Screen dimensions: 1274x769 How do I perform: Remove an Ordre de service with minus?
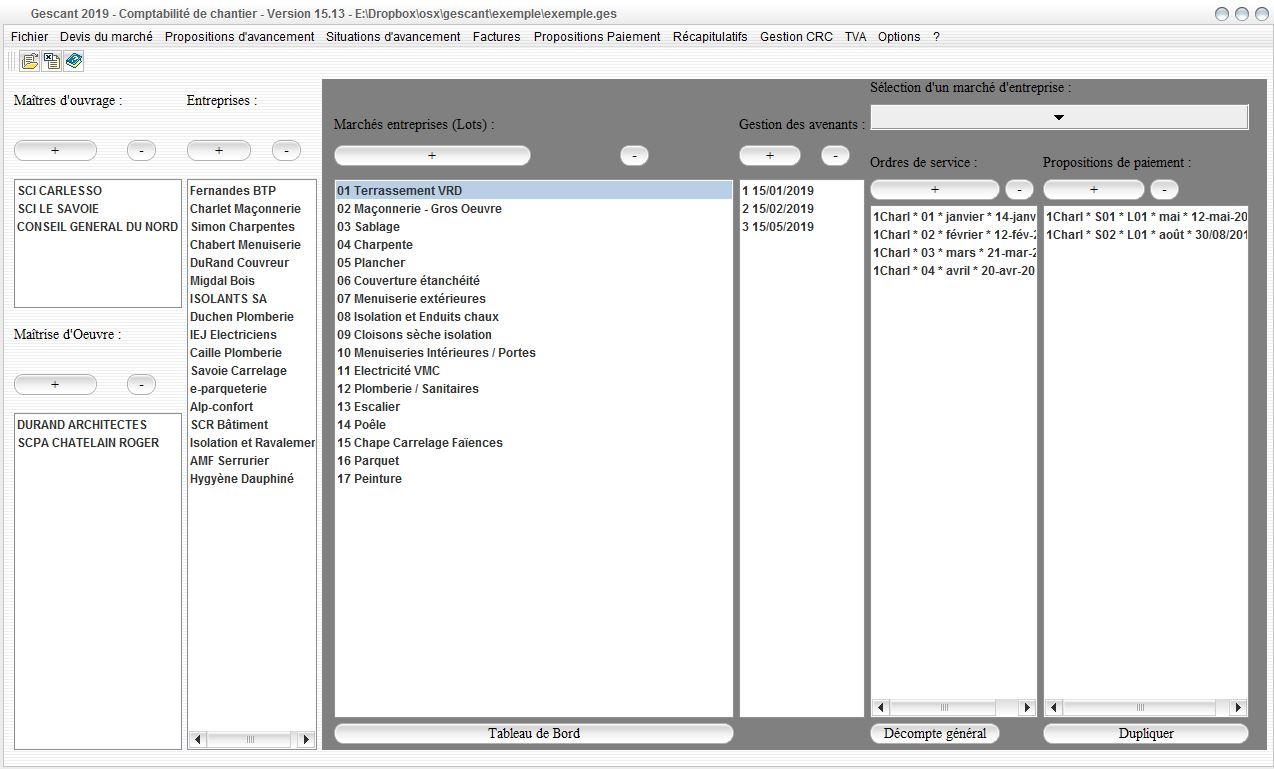tap(1019, 189)
